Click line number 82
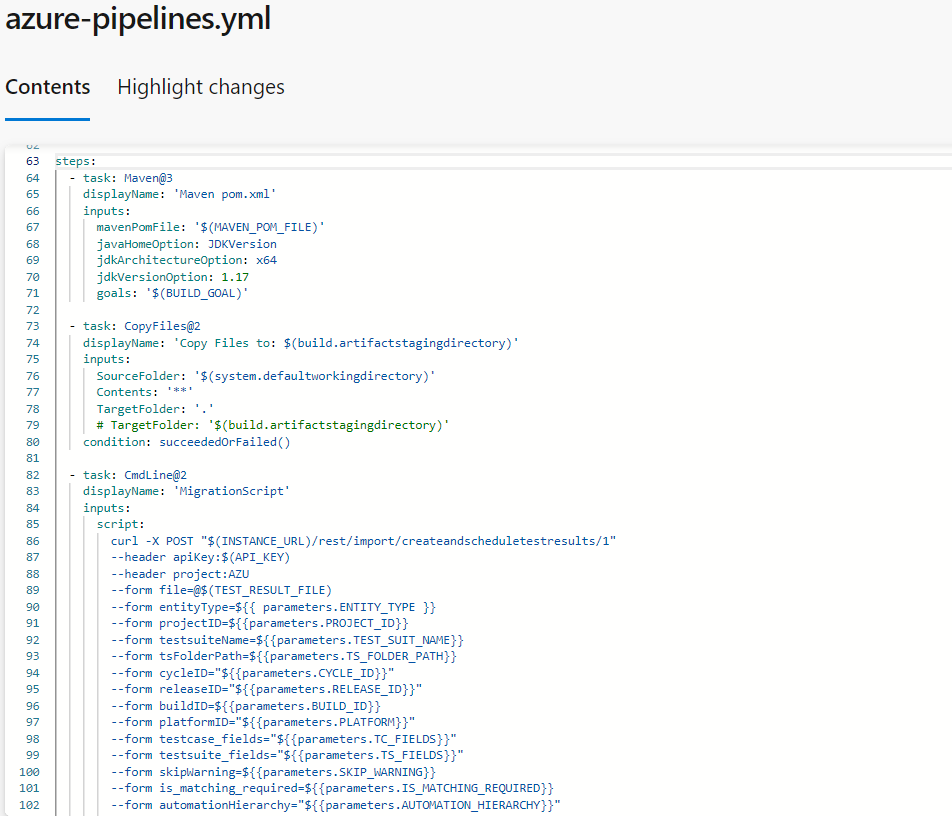This screenshot has height=816, width=952. [32, 473]
